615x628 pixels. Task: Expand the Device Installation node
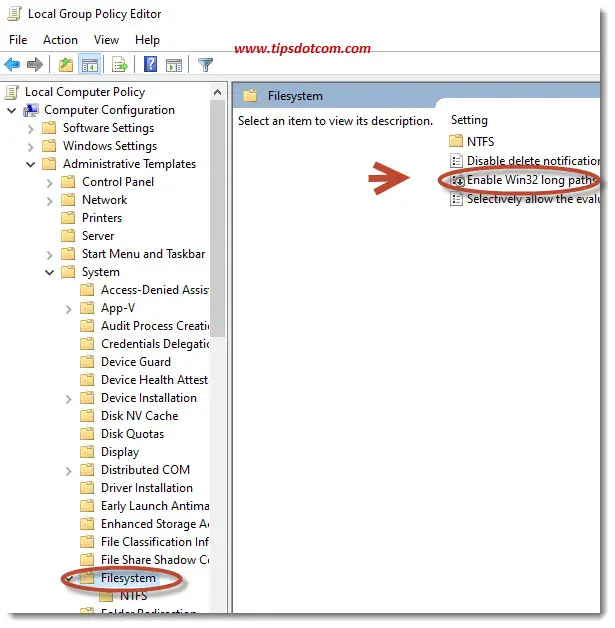[x=69, y=399]
